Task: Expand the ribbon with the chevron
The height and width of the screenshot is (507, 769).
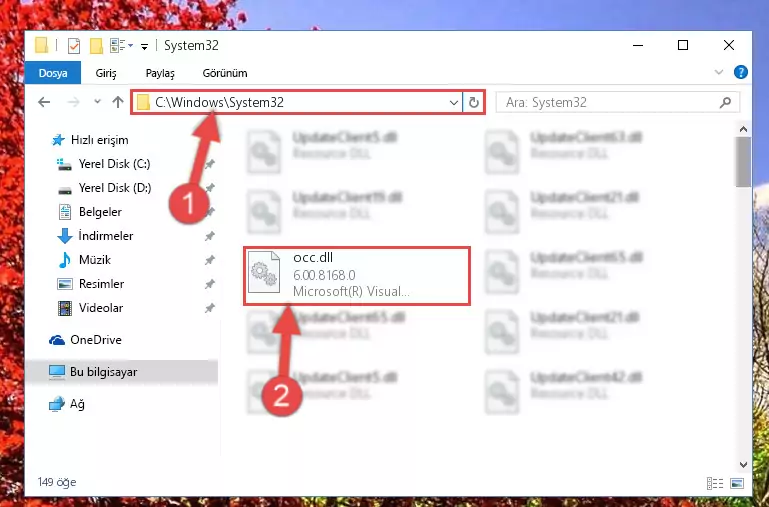Action: [x=718, y=73]
